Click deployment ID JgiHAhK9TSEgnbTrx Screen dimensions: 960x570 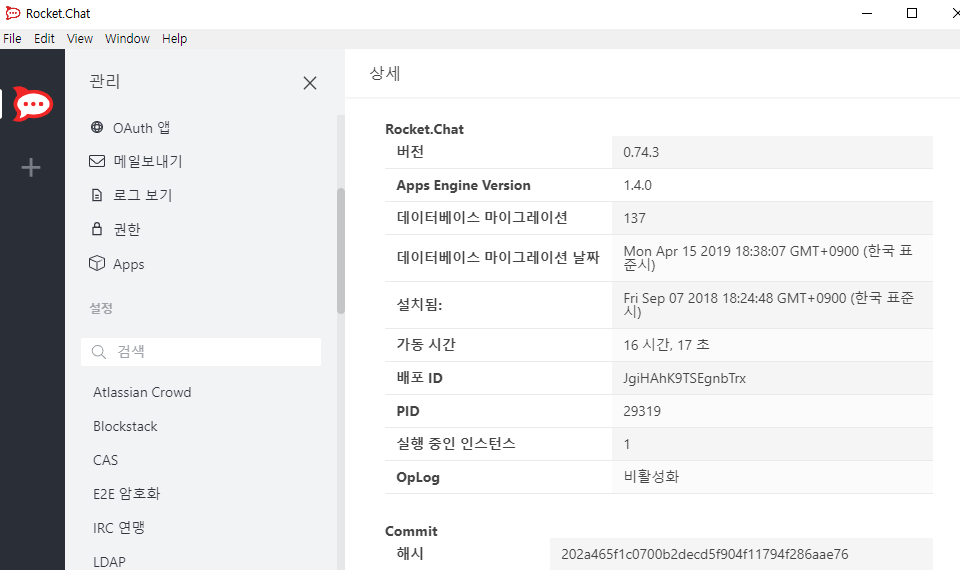coord(684,378)
